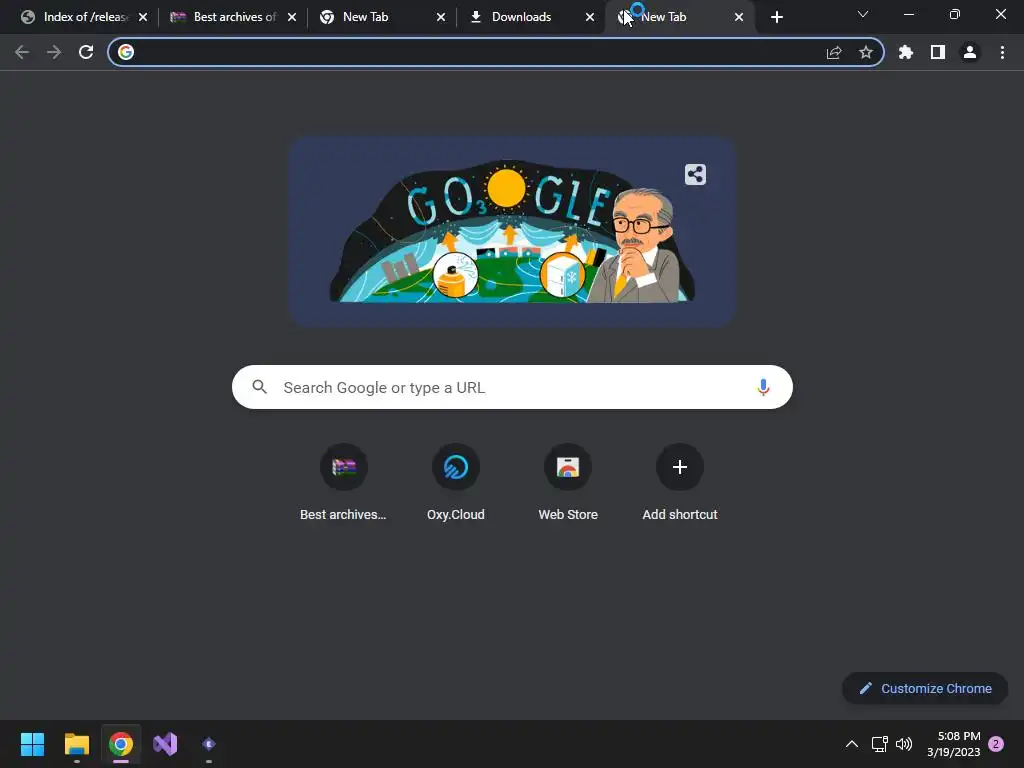1024x768 pixels.
Task: Go forward using the browser forward arrow
Action: pos(54,52)
